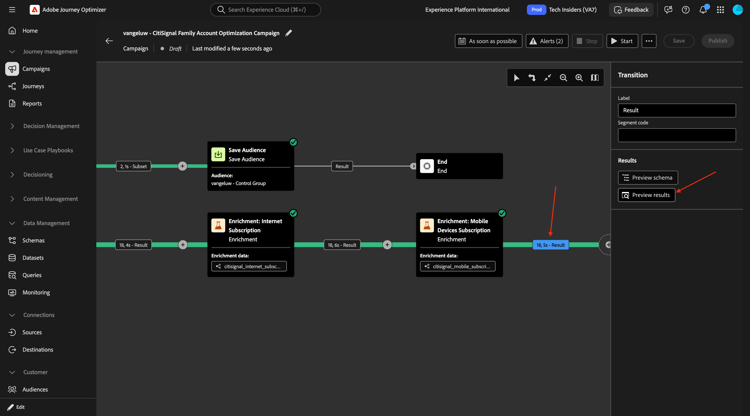
Task: Open Campaigns in the sidebar
Action: [x=36, y=69]
